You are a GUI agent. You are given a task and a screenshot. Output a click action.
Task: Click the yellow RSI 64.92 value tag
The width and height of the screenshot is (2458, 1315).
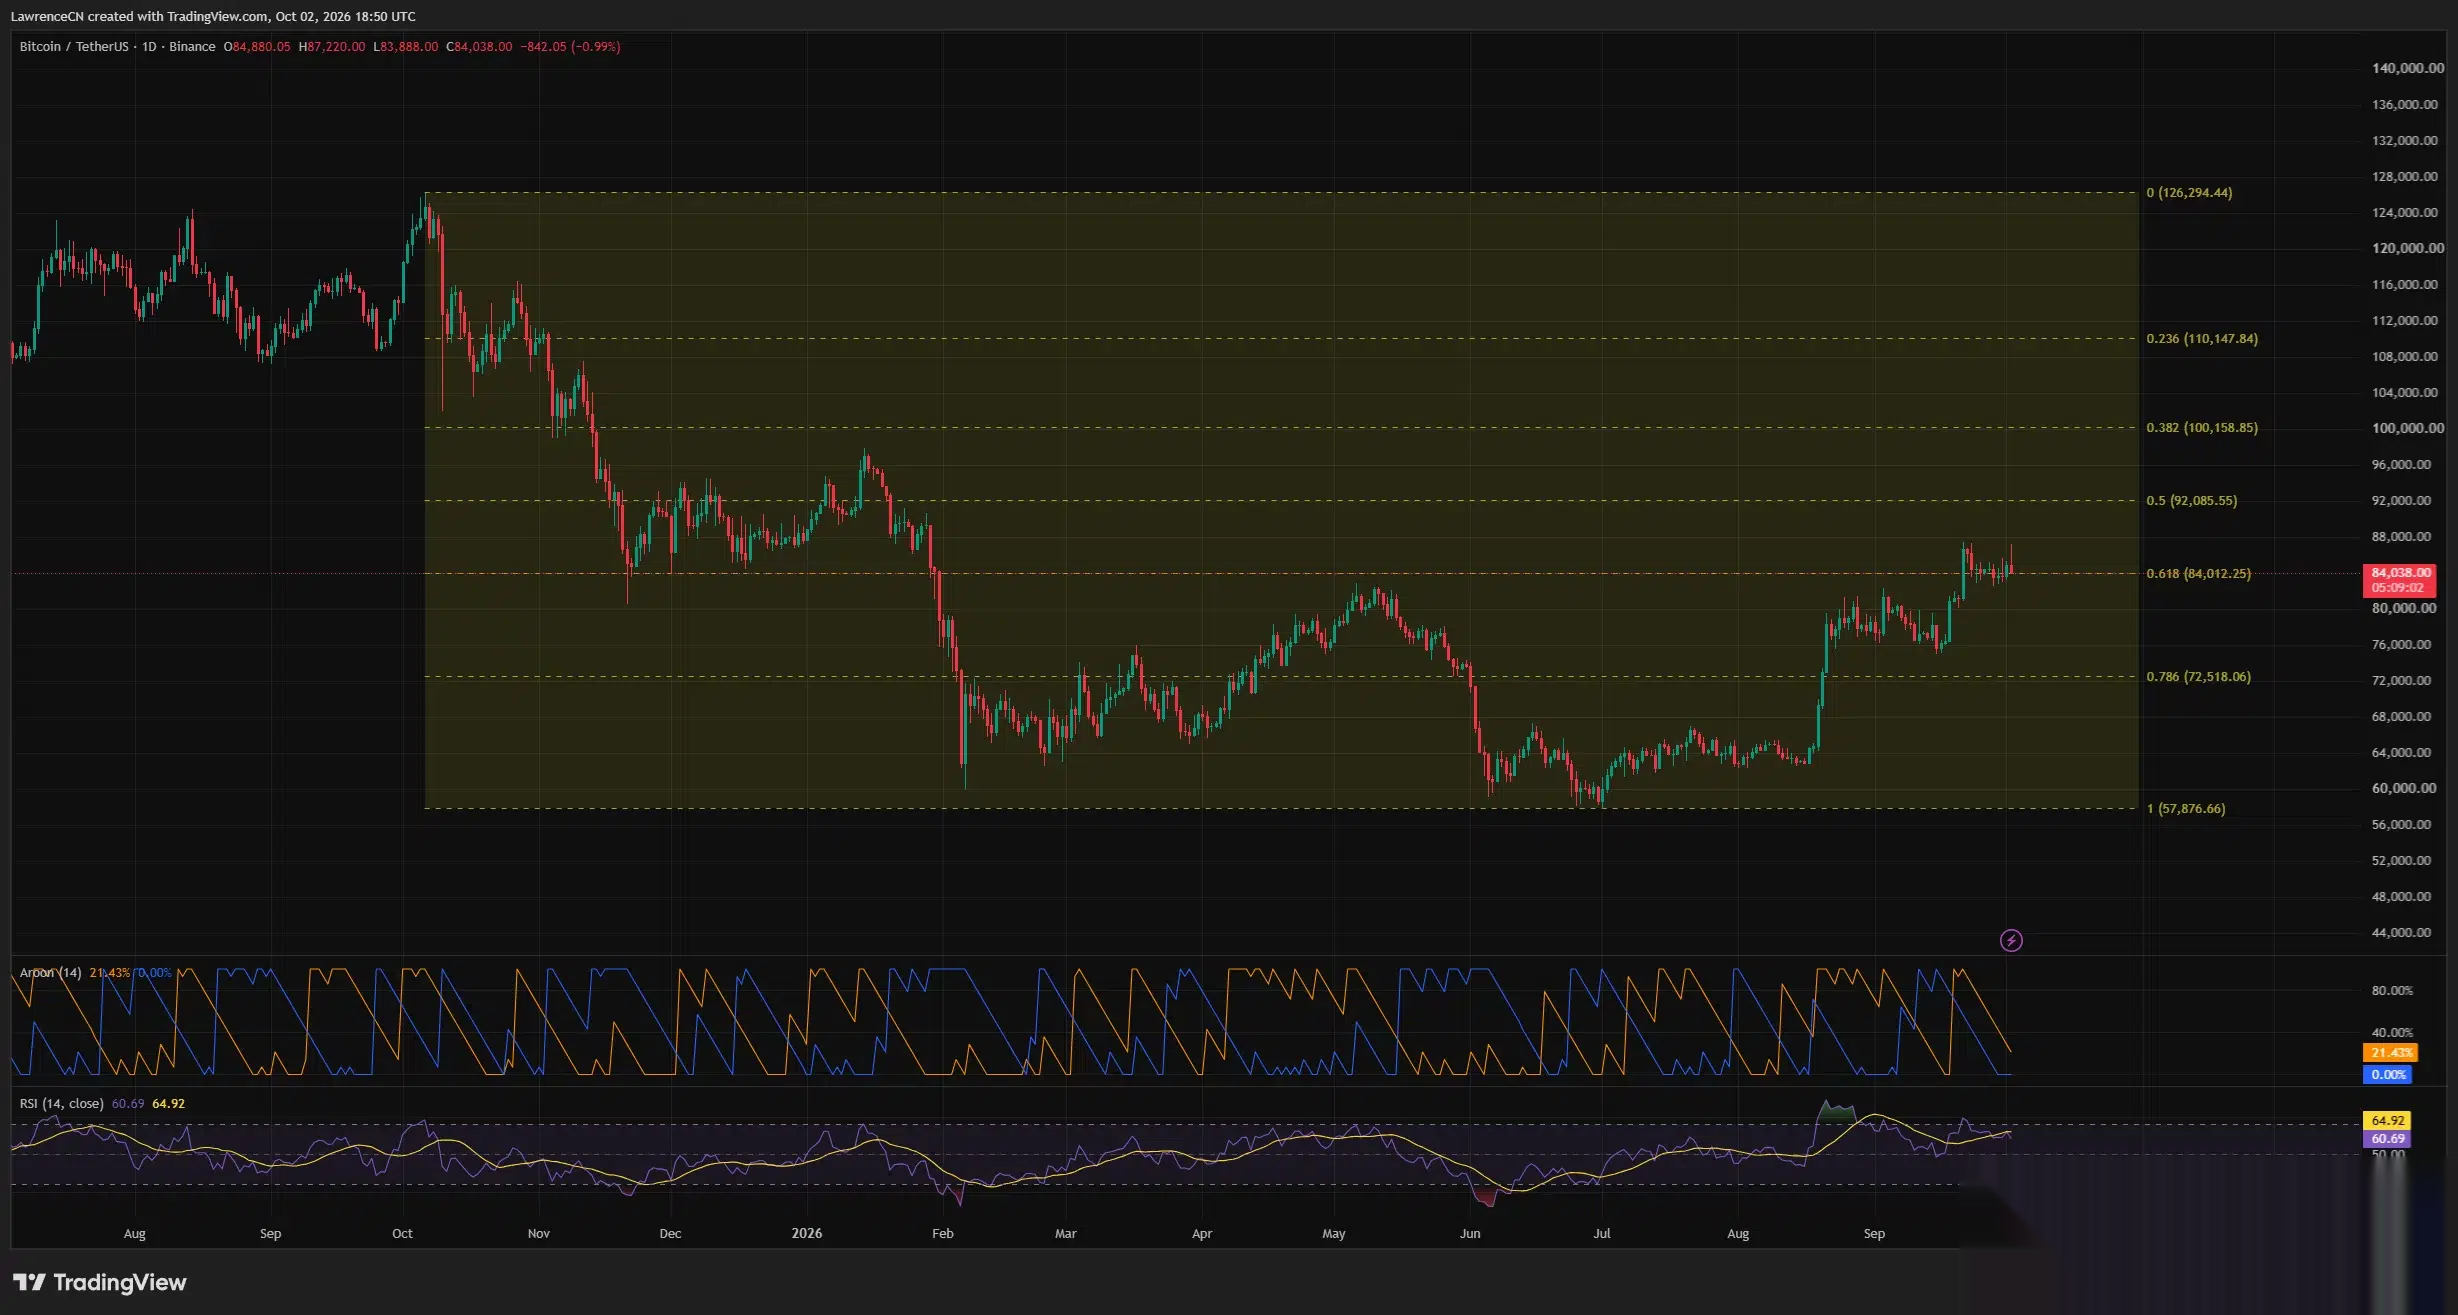(2387, 1120)
